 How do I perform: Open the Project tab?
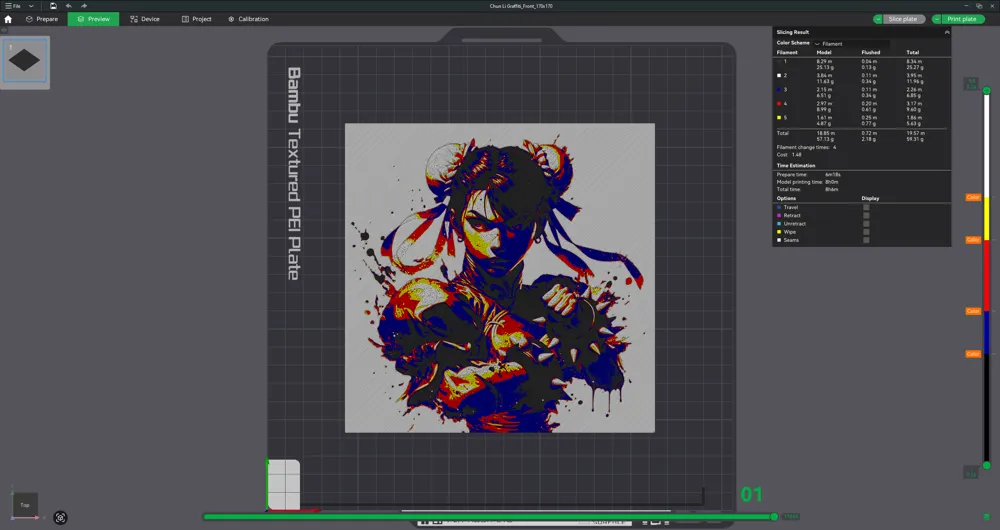[x=196, y=19]
